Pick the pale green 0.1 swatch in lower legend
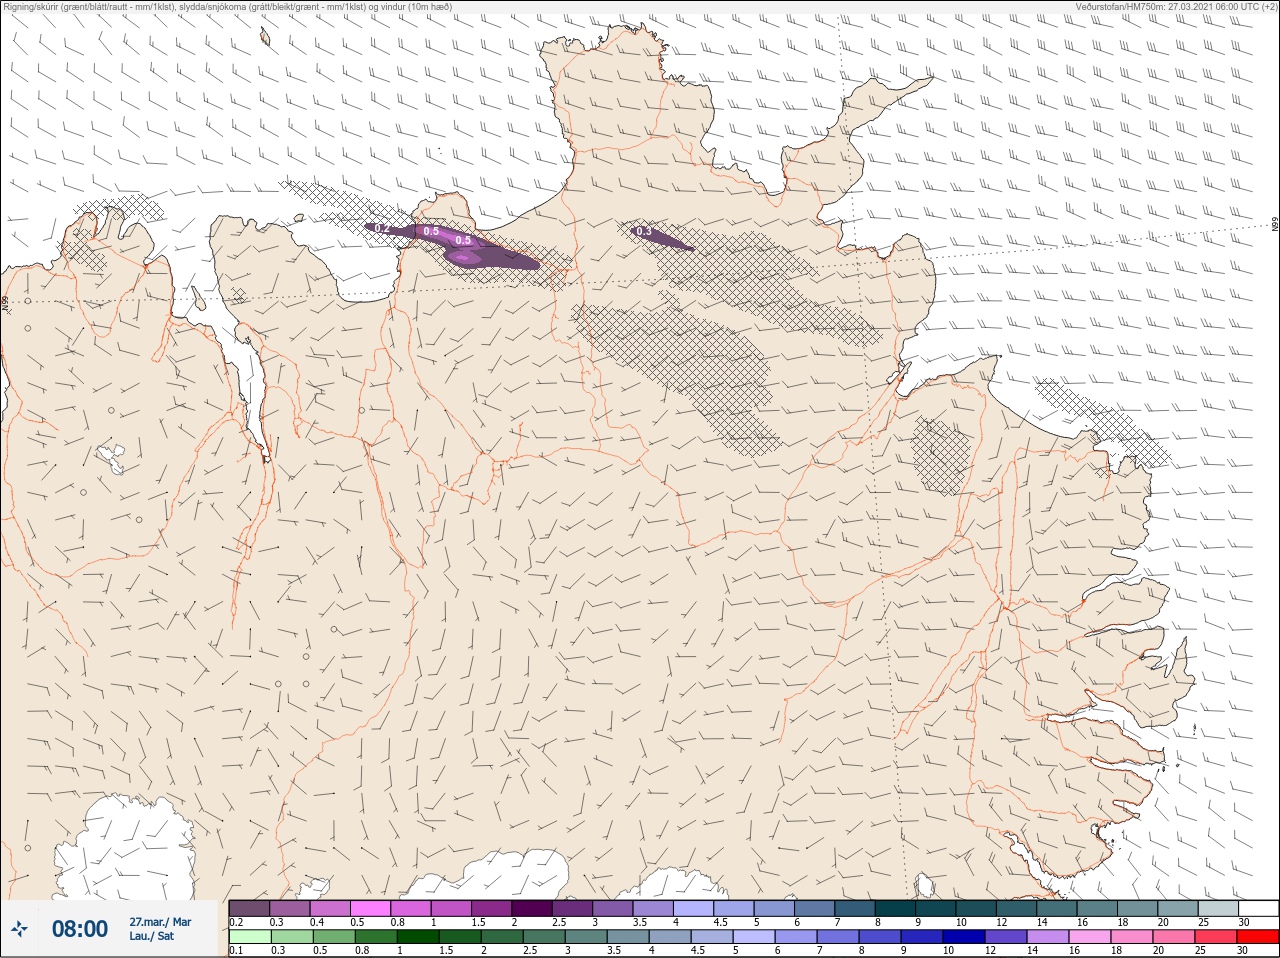The width and height of the screenshot is (1280, 958). point(250,937)
